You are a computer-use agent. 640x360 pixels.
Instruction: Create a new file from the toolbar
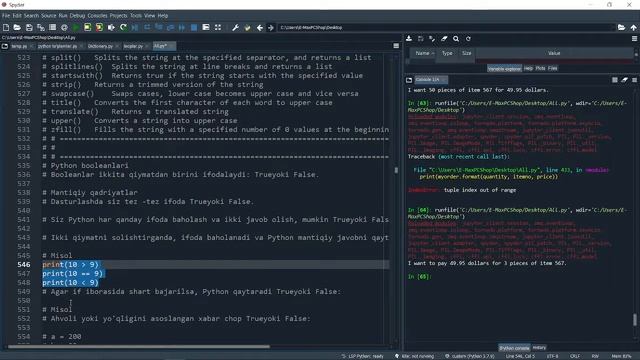(6, 27)
